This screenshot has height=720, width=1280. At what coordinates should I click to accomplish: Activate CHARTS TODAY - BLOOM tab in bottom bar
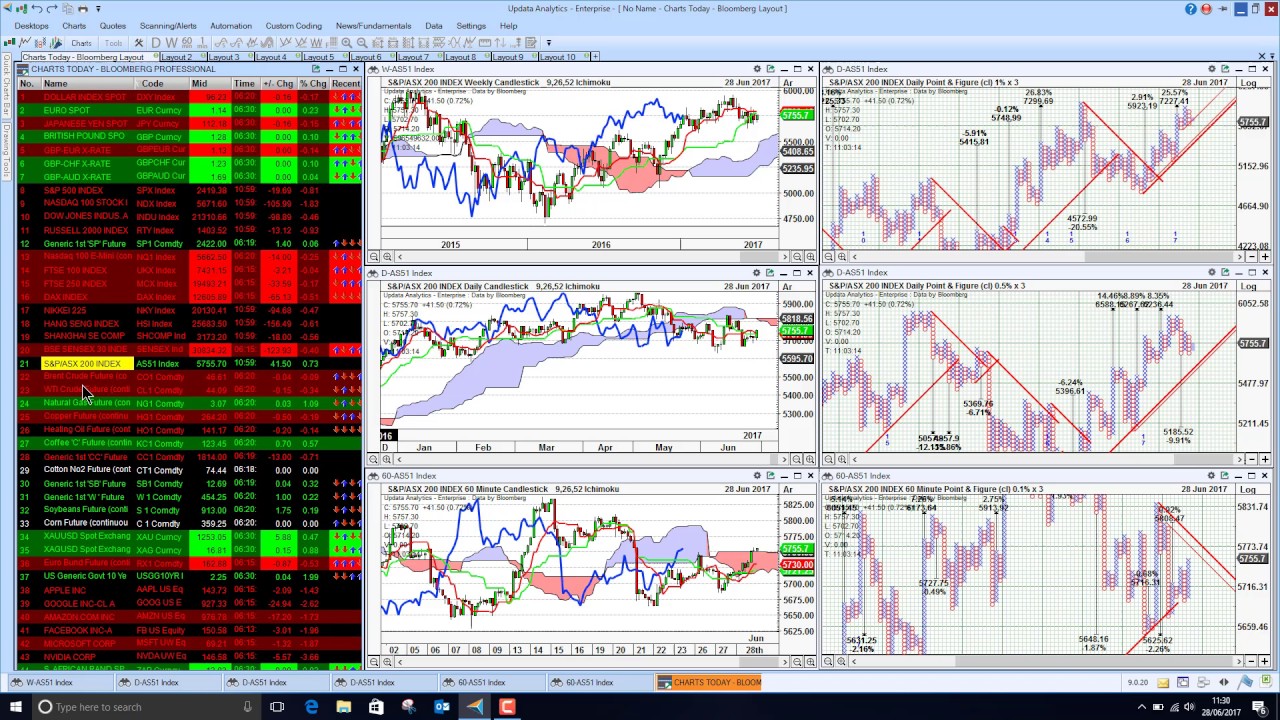click(709, 683)
